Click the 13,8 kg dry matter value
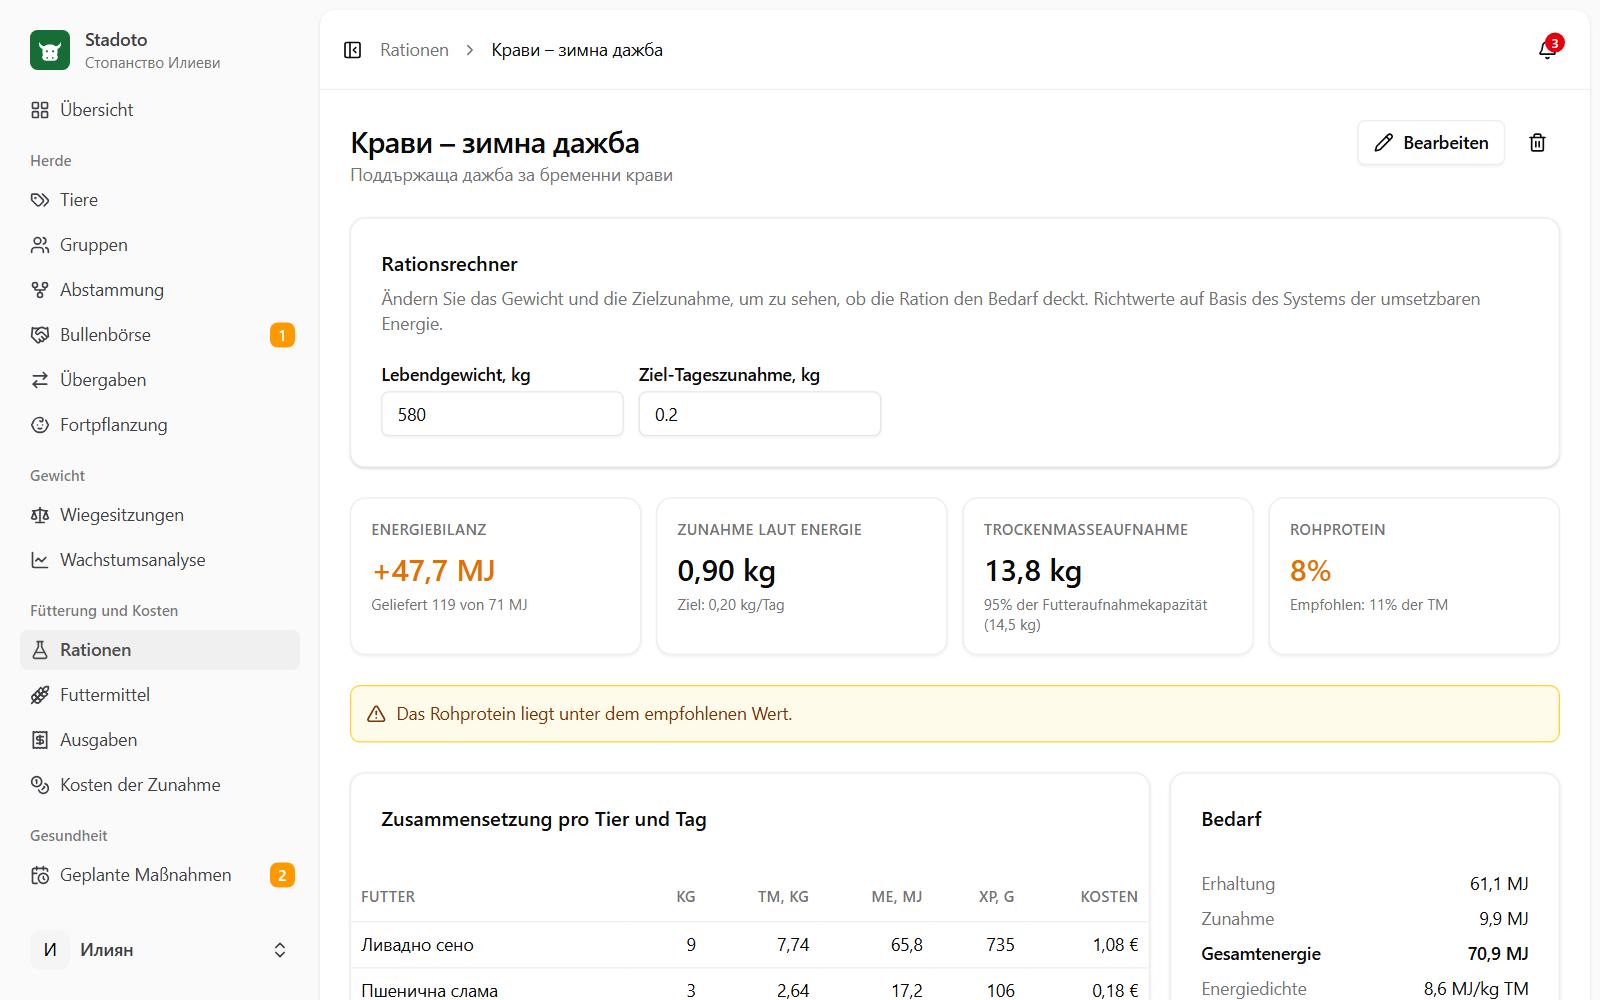Screen dimensions: 1600x1000 pyautogui.click(x=1033, y=571)
